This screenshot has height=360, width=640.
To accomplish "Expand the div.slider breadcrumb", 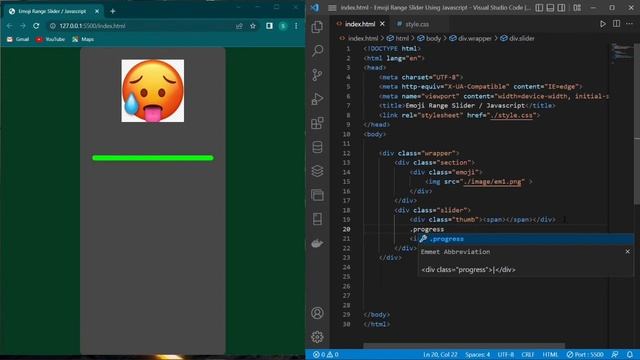I will 518,38.
